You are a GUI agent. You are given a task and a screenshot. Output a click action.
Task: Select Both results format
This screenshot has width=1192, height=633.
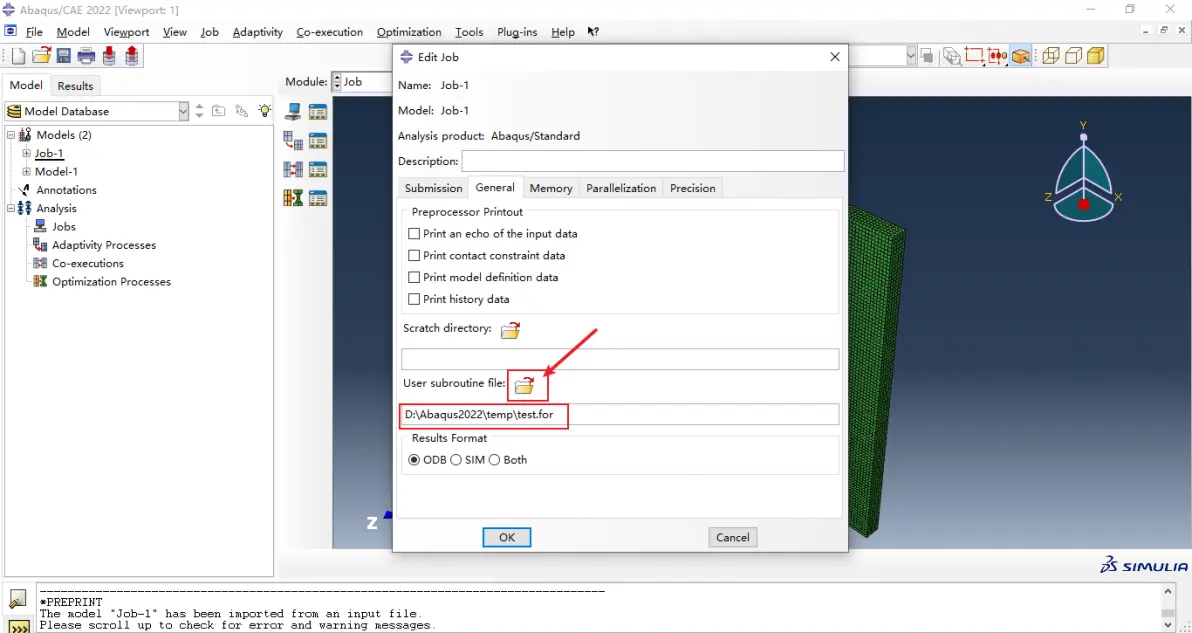click(x=495, y=460)
